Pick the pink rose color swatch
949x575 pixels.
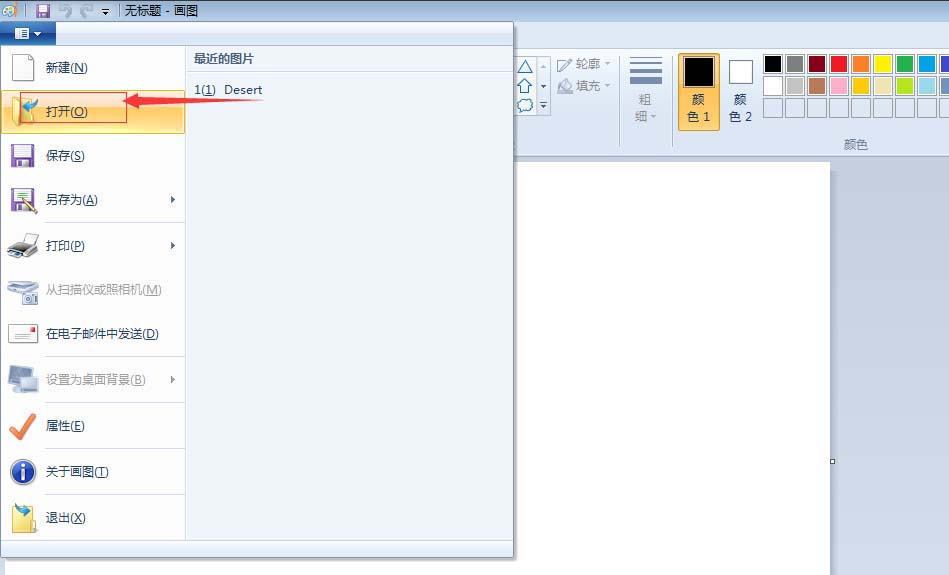click(839, 86)
